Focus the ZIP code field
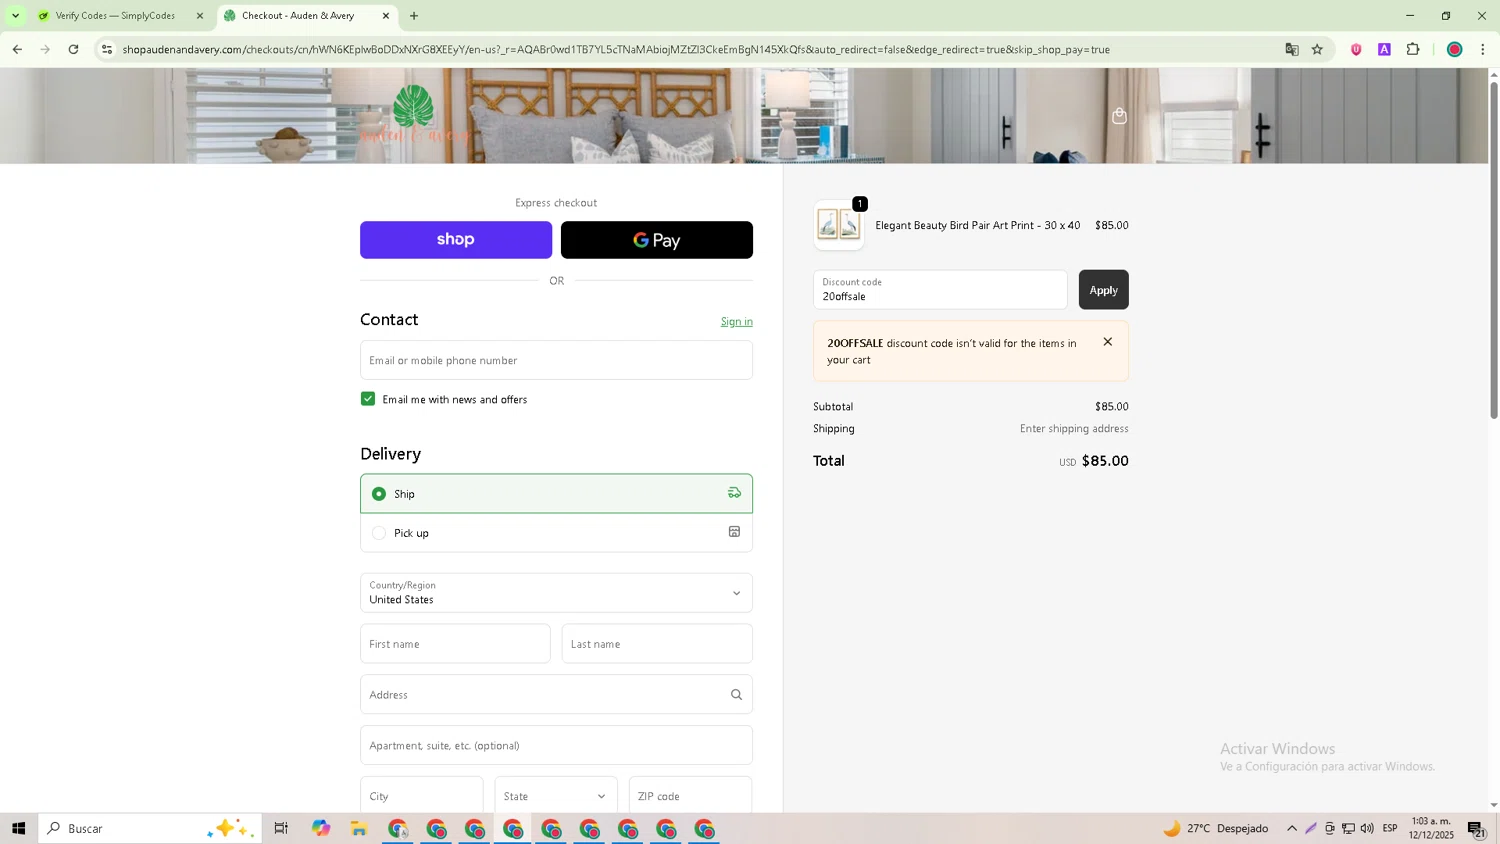 (690, 796)
